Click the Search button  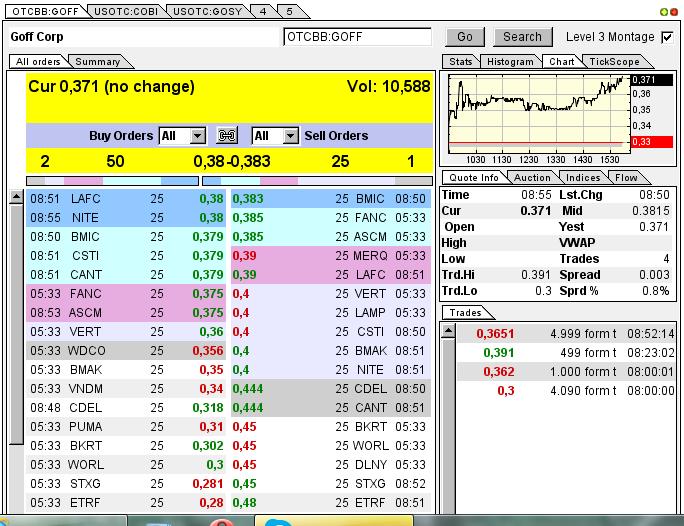523,37
